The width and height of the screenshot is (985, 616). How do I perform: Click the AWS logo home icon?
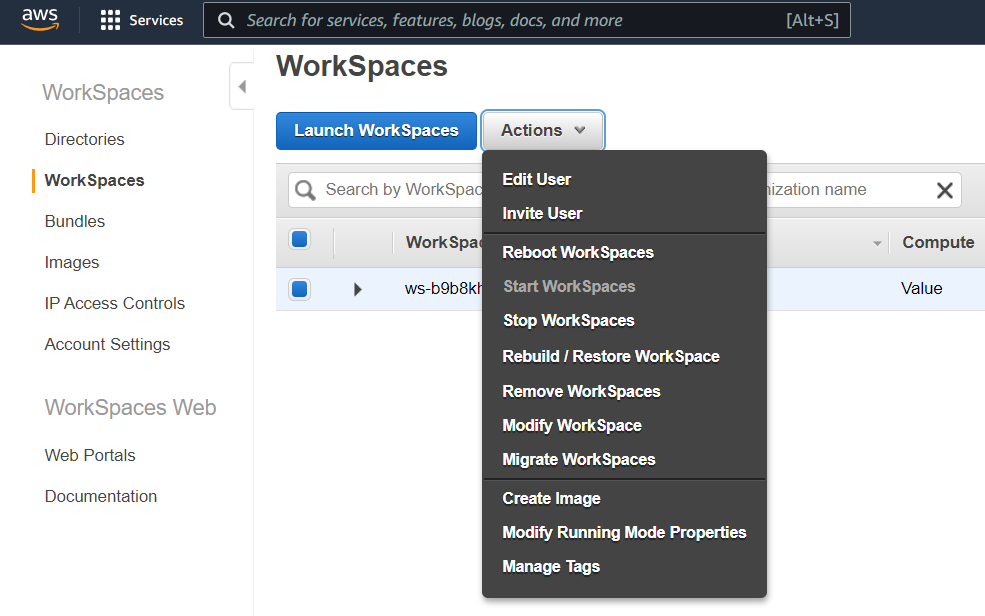click(40, 21)
